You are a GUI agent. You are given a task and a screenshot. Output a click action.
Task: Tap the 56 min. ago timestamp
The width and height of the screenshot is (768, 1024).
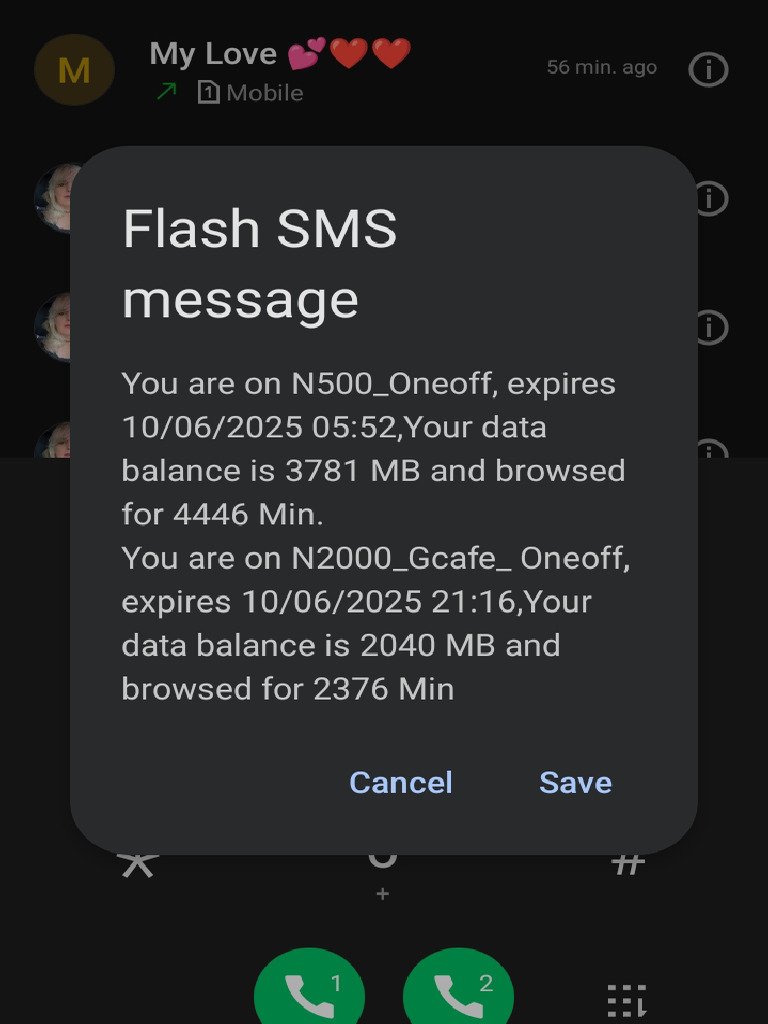(601, 67)
